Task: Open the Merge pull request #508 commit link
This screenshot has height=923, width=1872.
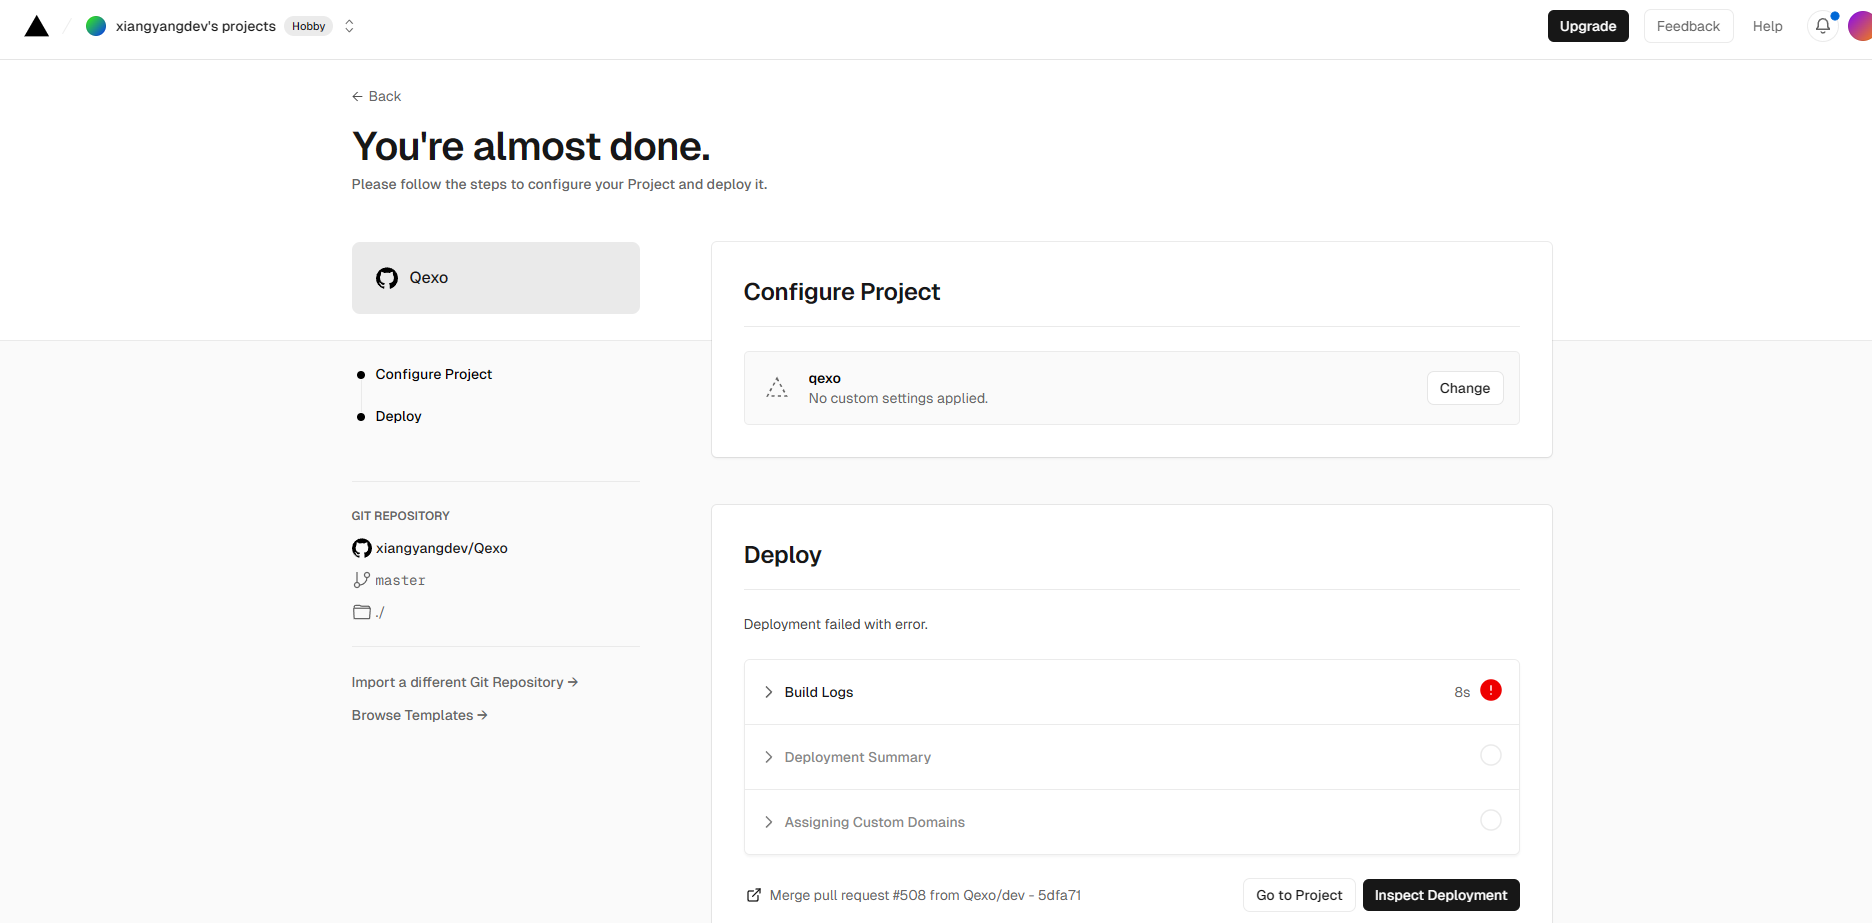Action: click(925, 895)
